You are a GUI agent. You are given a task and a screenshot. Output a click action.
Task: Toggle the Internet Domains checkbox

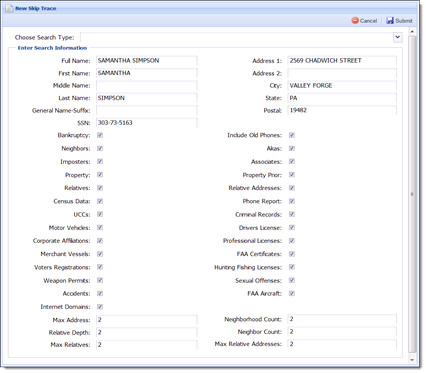click(100, 307)
